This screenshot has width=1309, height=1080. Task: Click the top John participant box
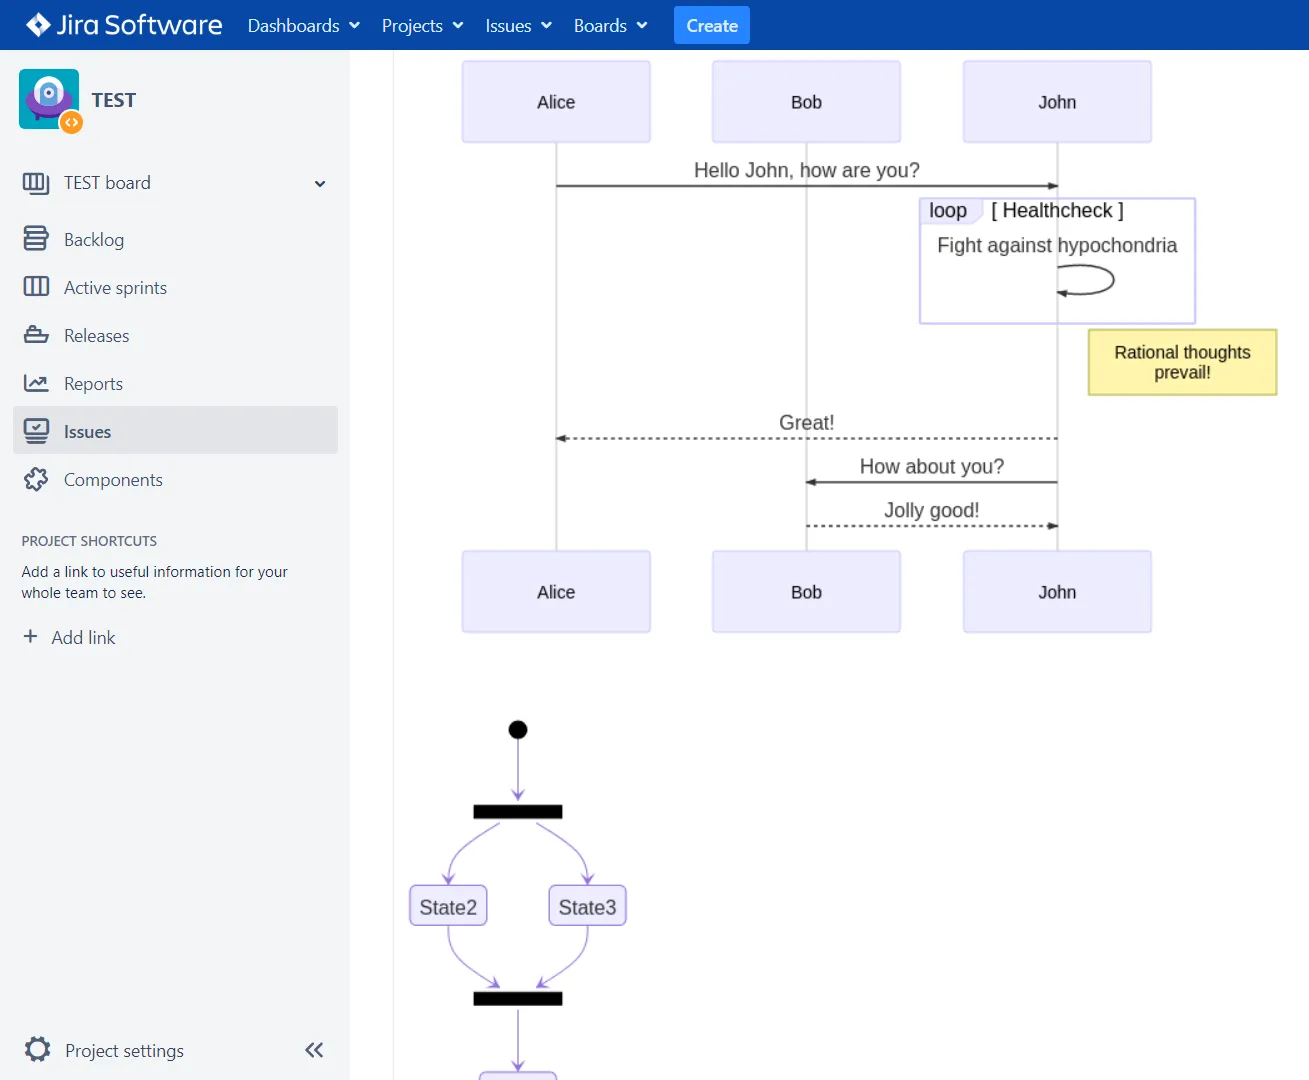(1057, 102)
